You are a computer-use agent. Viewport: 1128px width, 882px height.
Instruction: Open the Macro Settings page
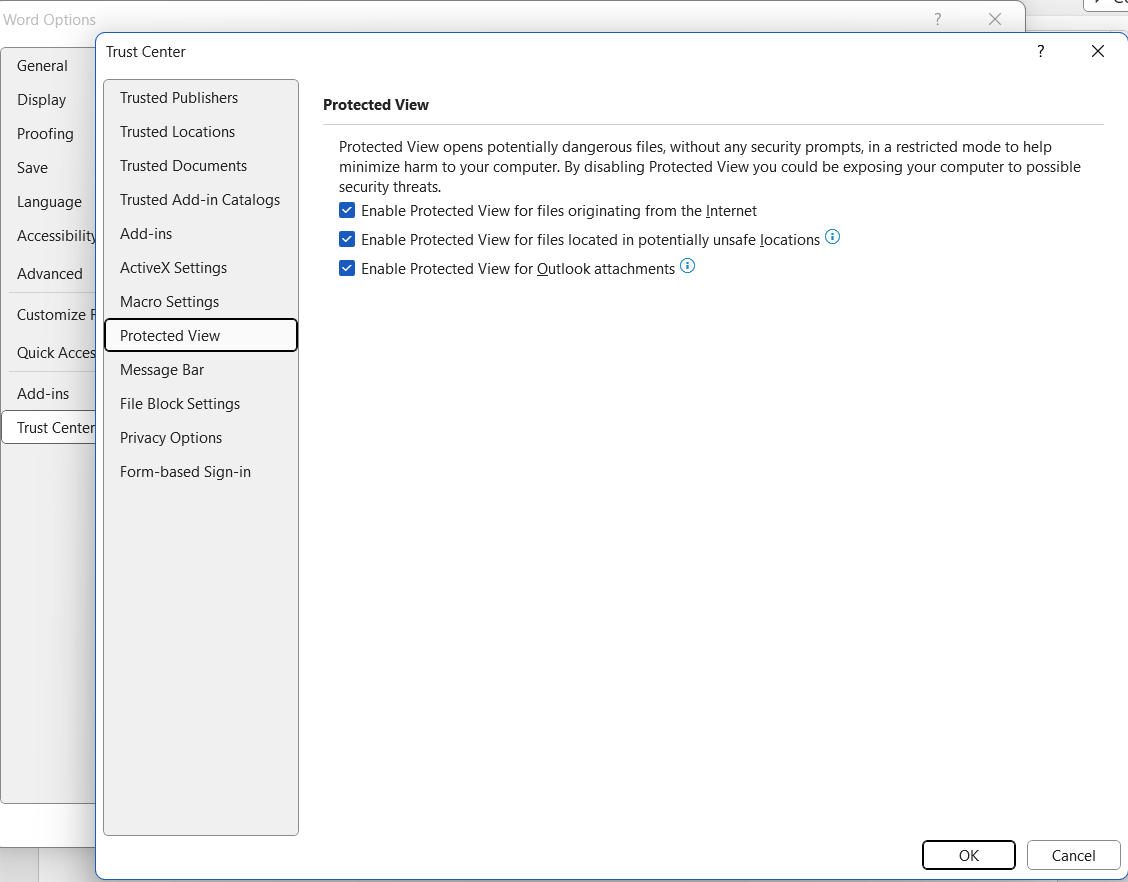tap(169, 301)
